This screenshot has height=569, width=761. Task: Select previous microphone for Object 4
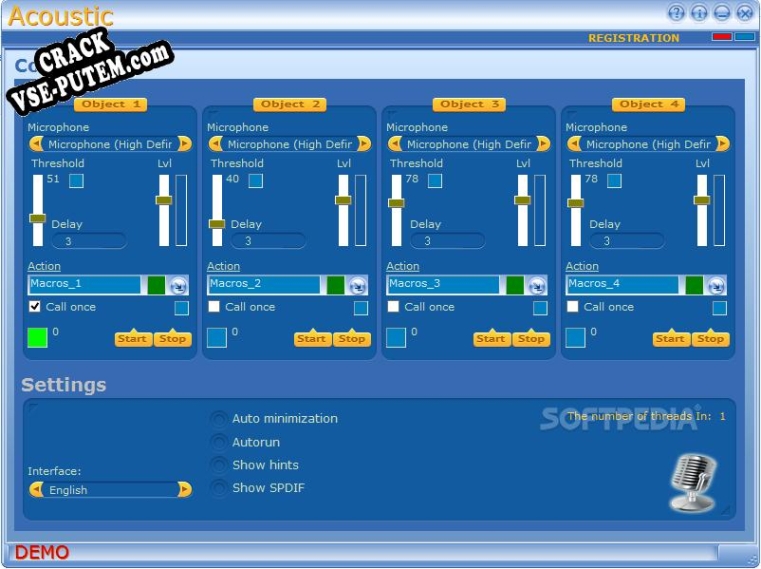click(x=574, y=144)
